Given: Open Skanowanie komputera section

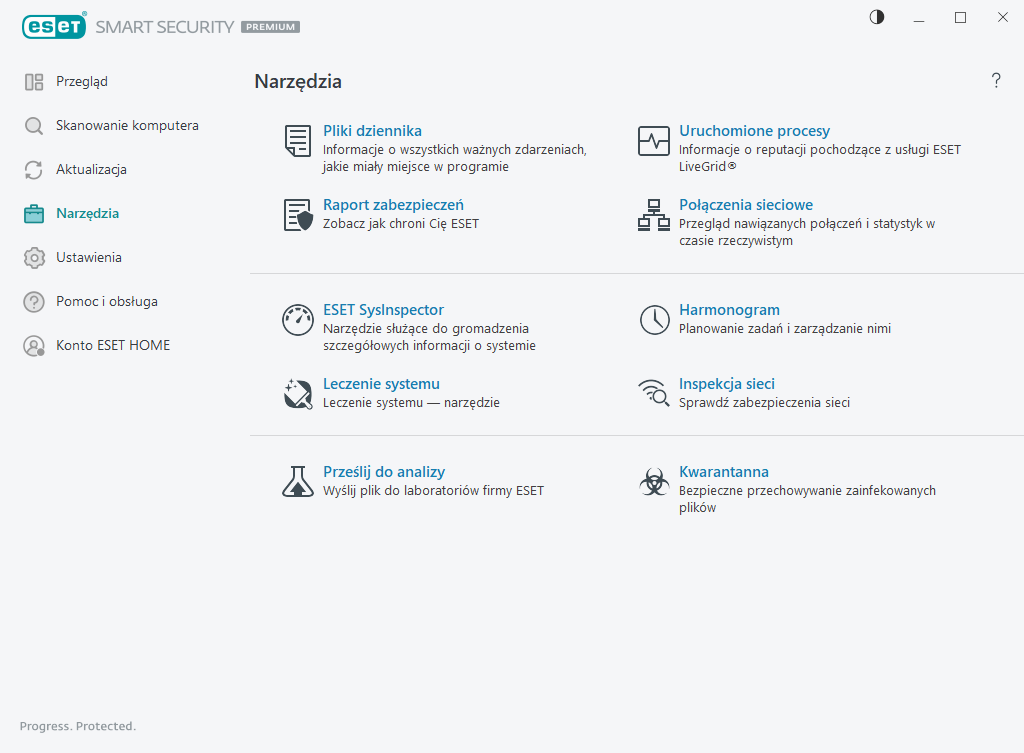Looking at the screenshot, I should (x=127, y=126).
